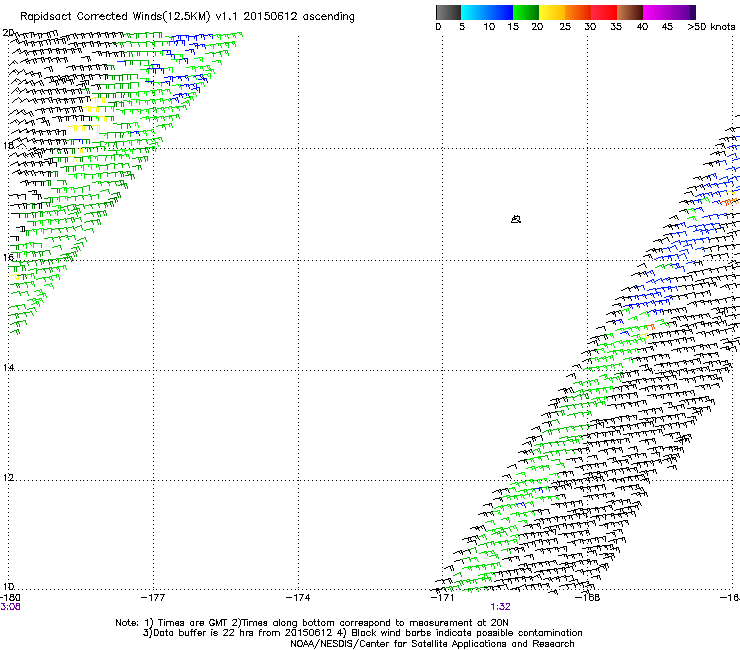Click the longitude -177 axis label
The width and height of the screenshot is (740, 650).
[153, 598]
